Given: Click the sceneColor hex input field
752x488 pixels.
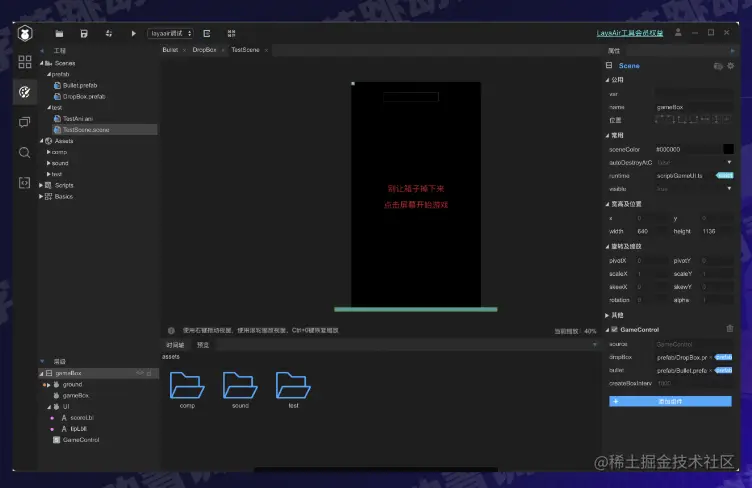Looking at the screenshot, I should tap(688, 149).
